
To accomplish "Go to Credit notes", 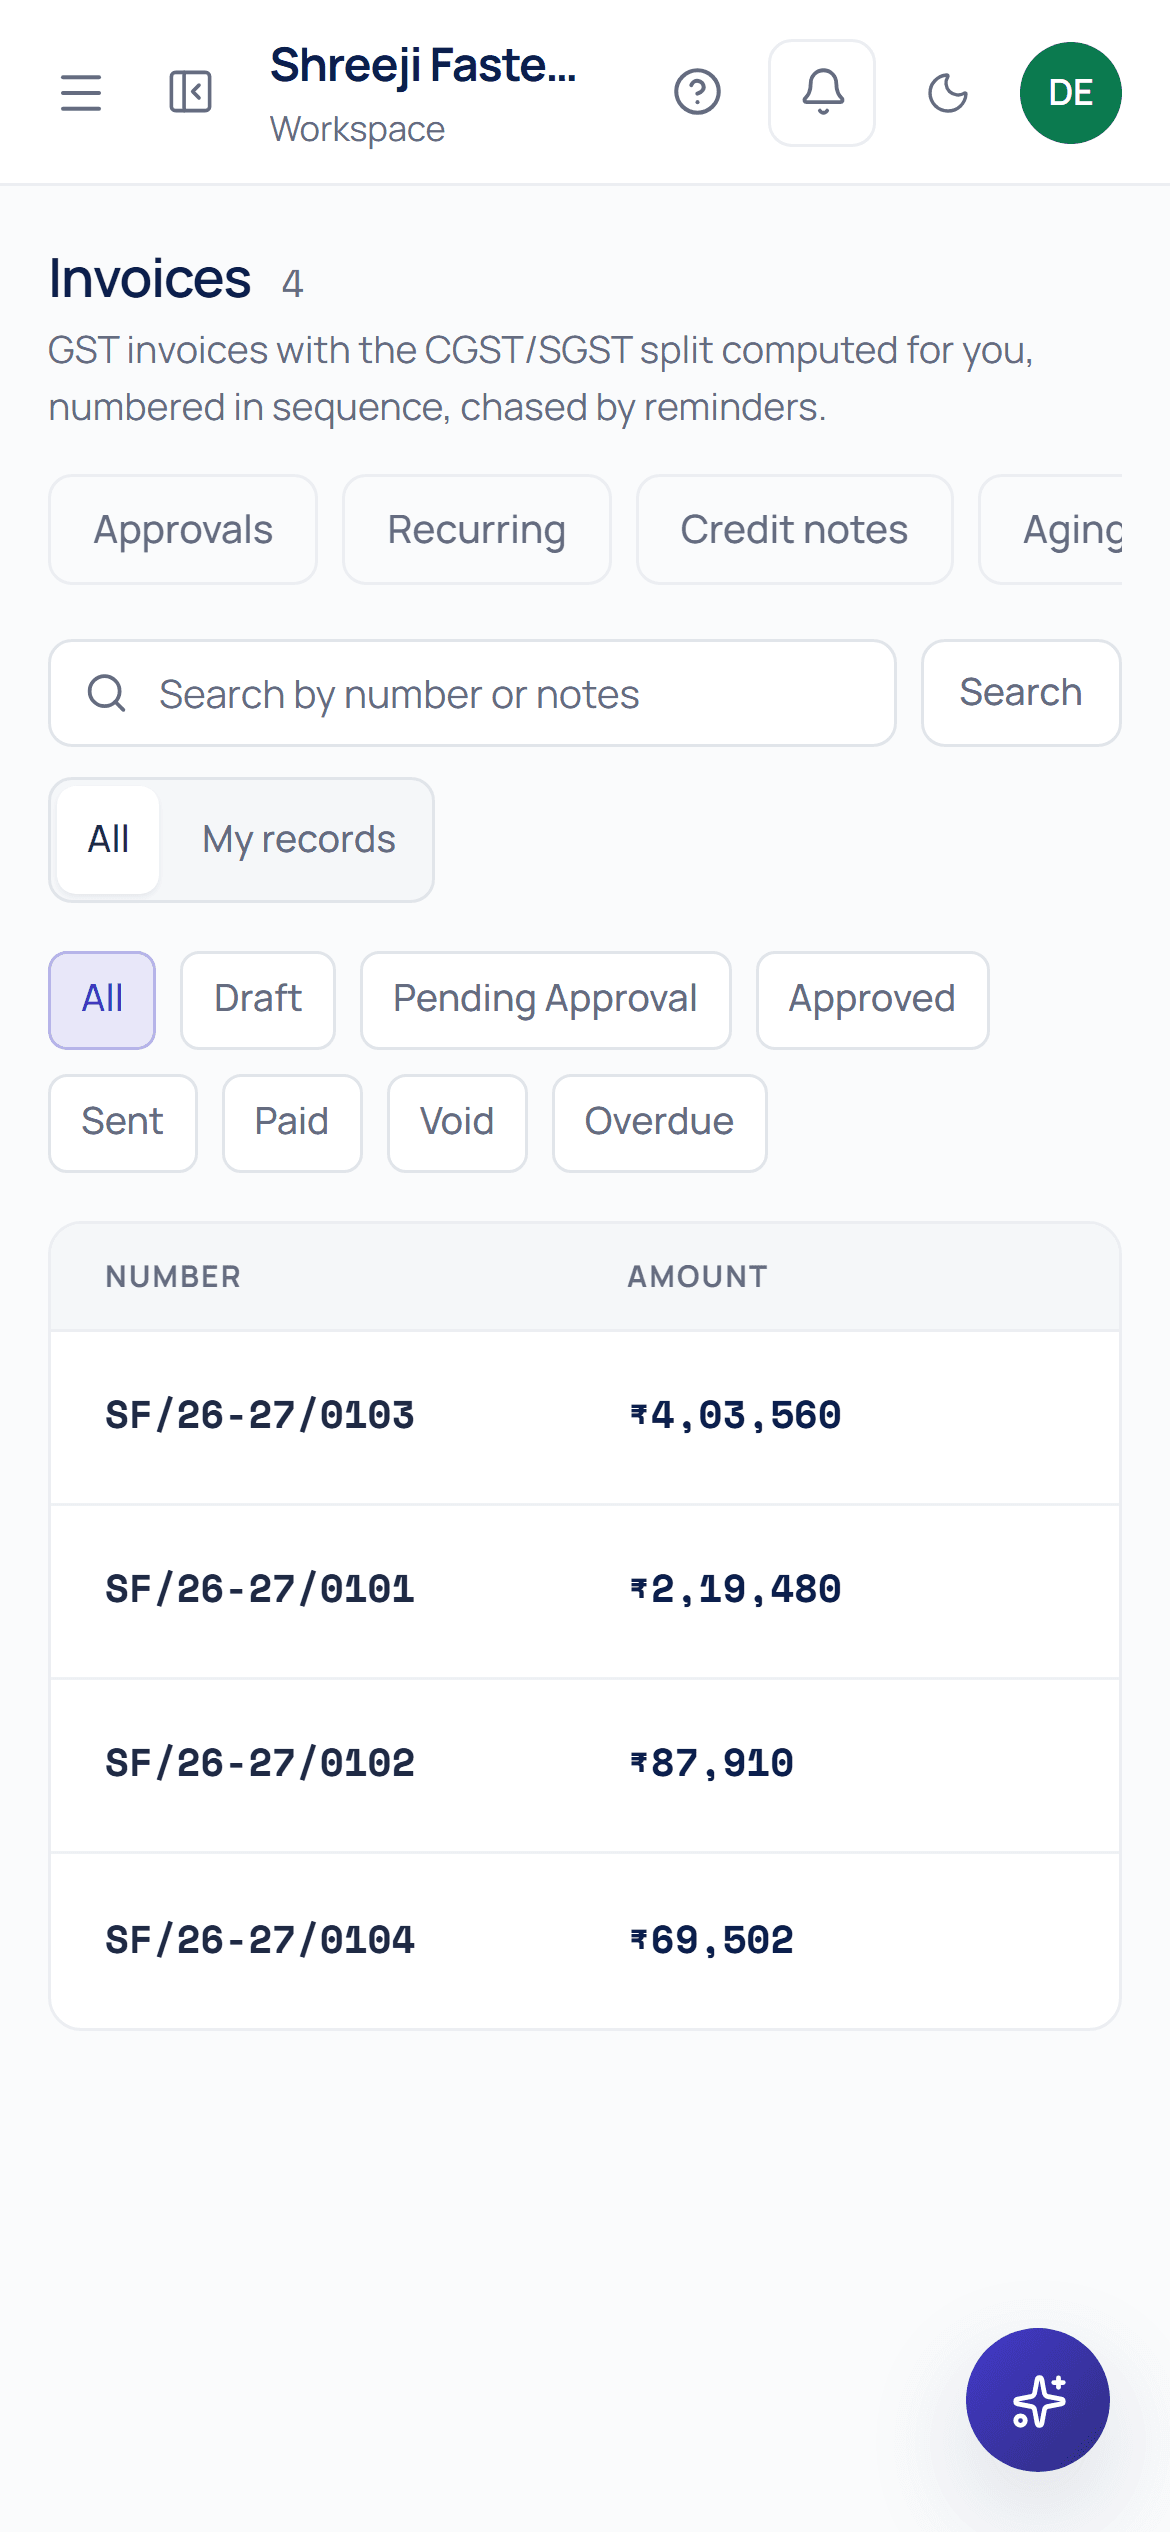I will [x=794, y=530].
